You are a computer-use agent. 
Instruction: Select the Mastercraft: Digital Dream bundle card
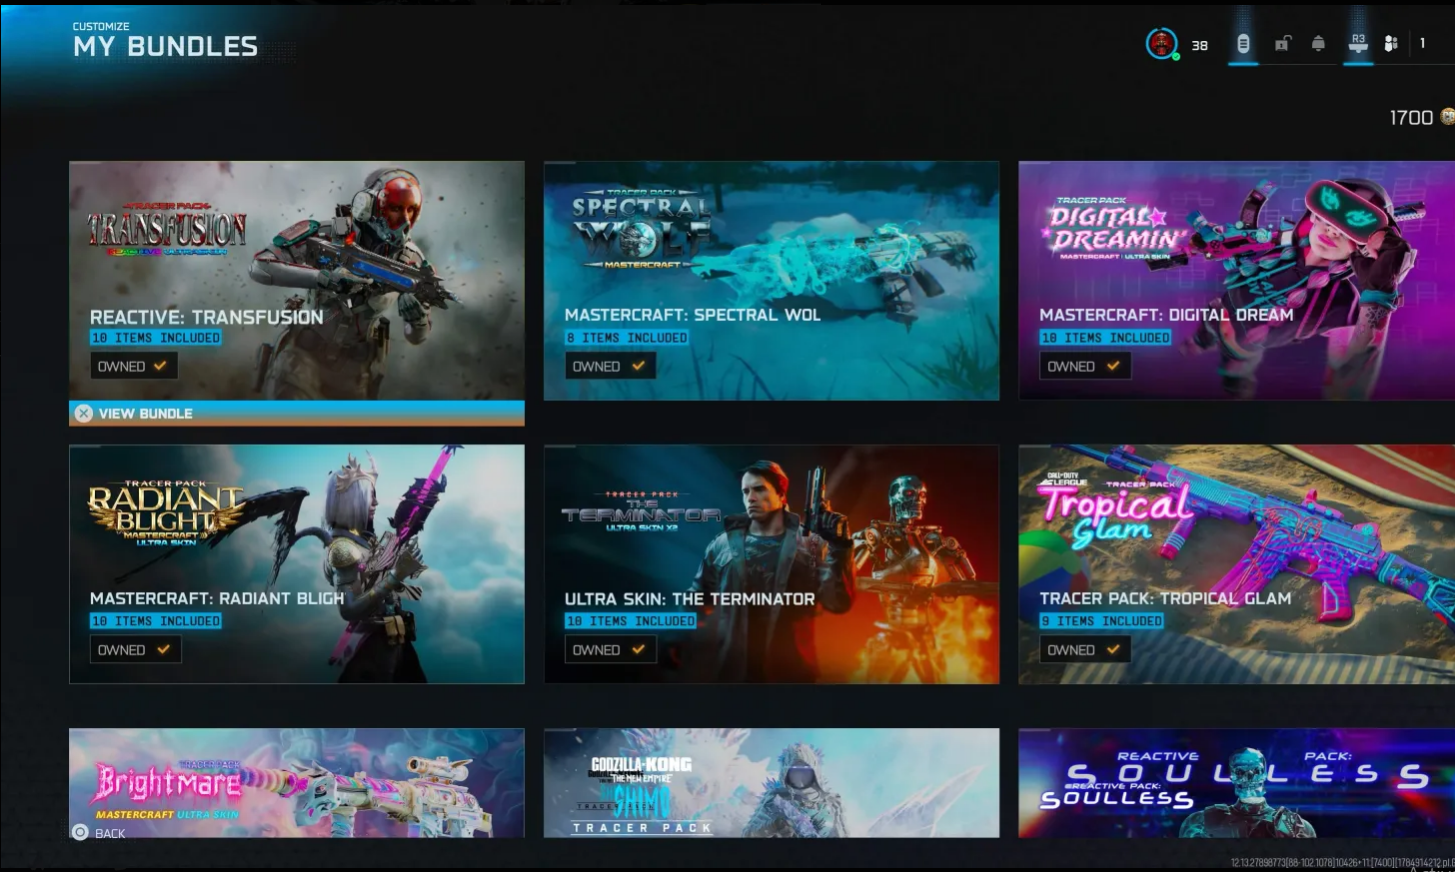1237,281
